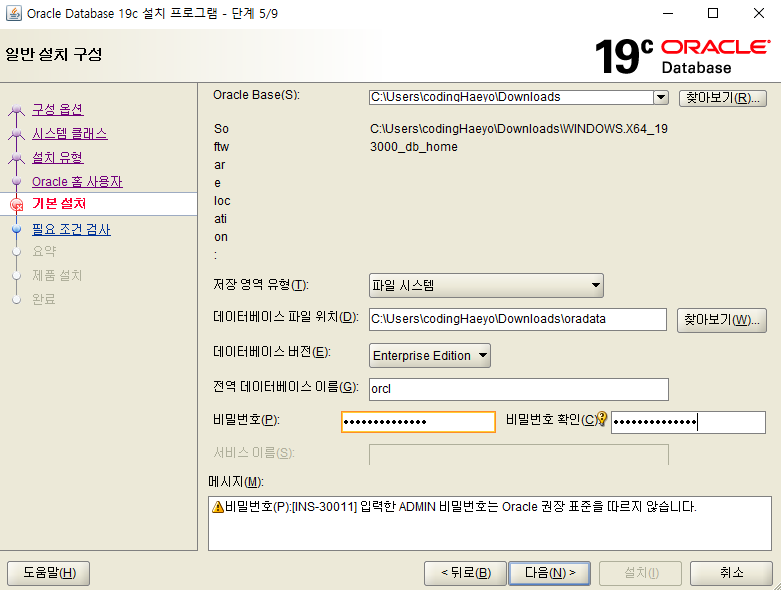Screen dimensions: 781x590
Task: Click the Oracle Base path text field
Action: [x=511, y=97]
